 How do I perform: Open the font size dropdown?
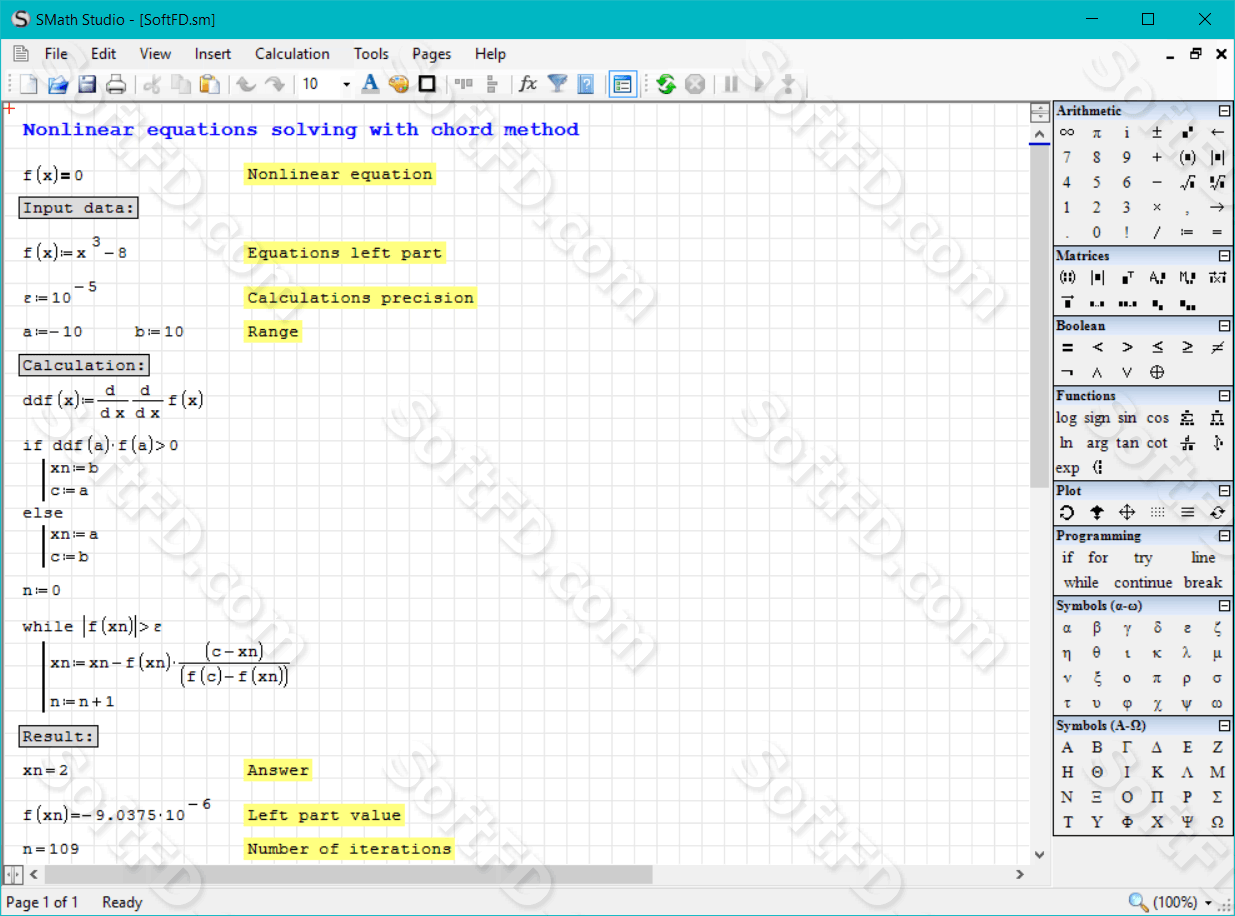click(x=346, y=84)
